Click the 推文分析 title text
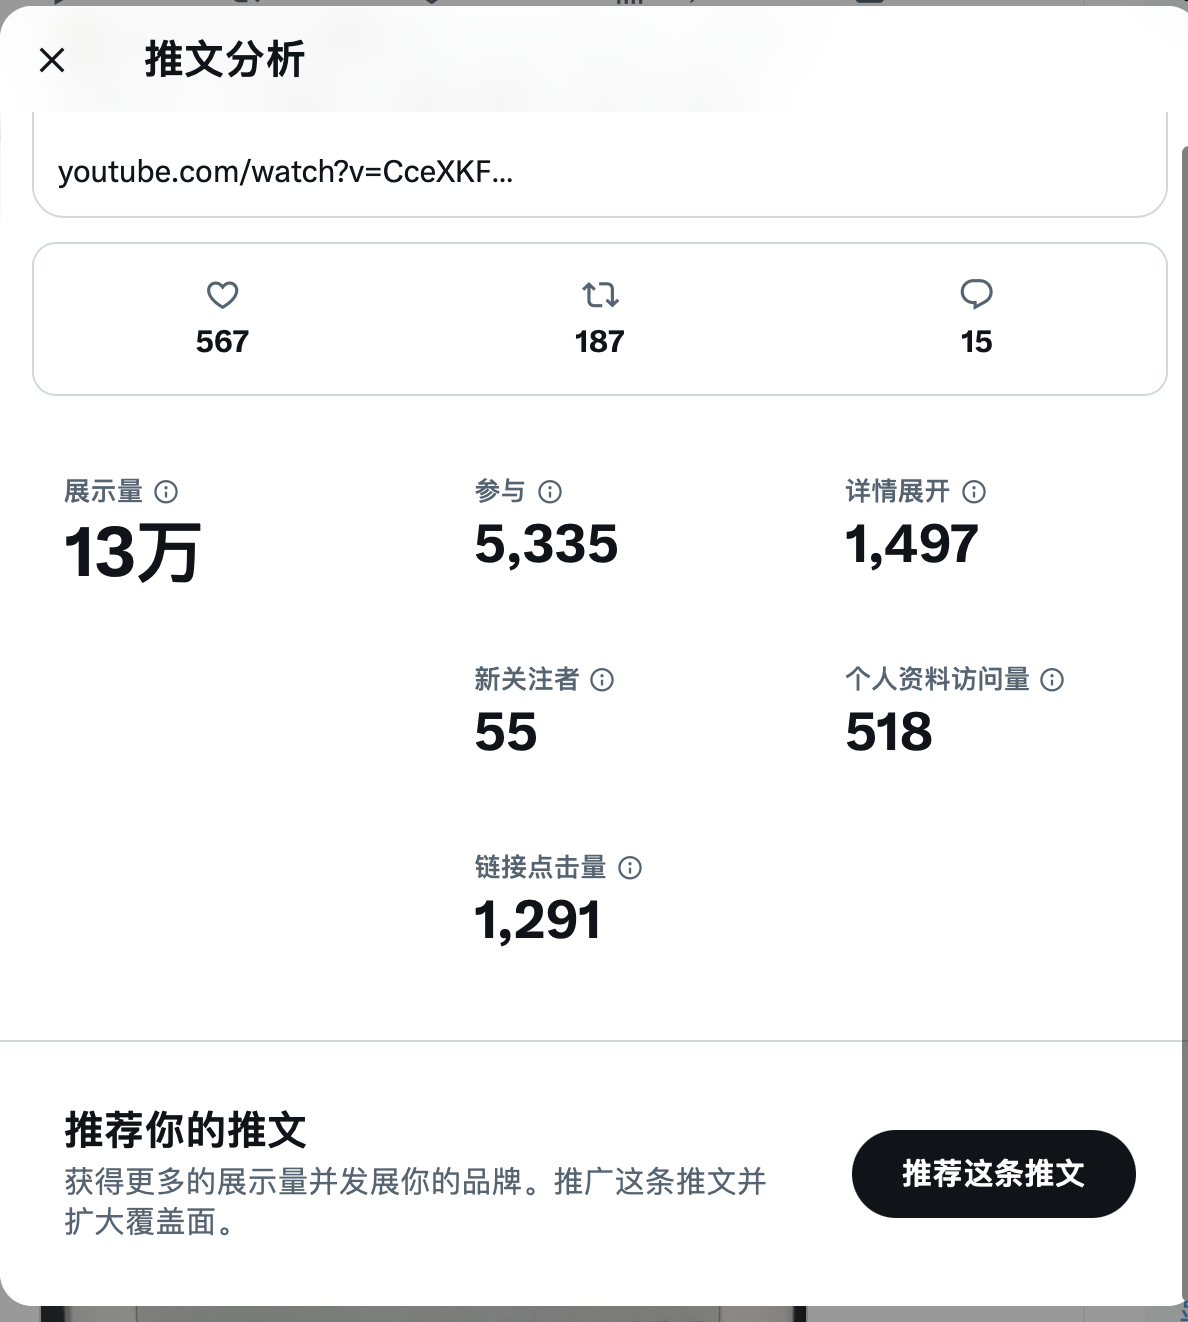Screen dimensions: 1188x1322 tap(222, 61)
